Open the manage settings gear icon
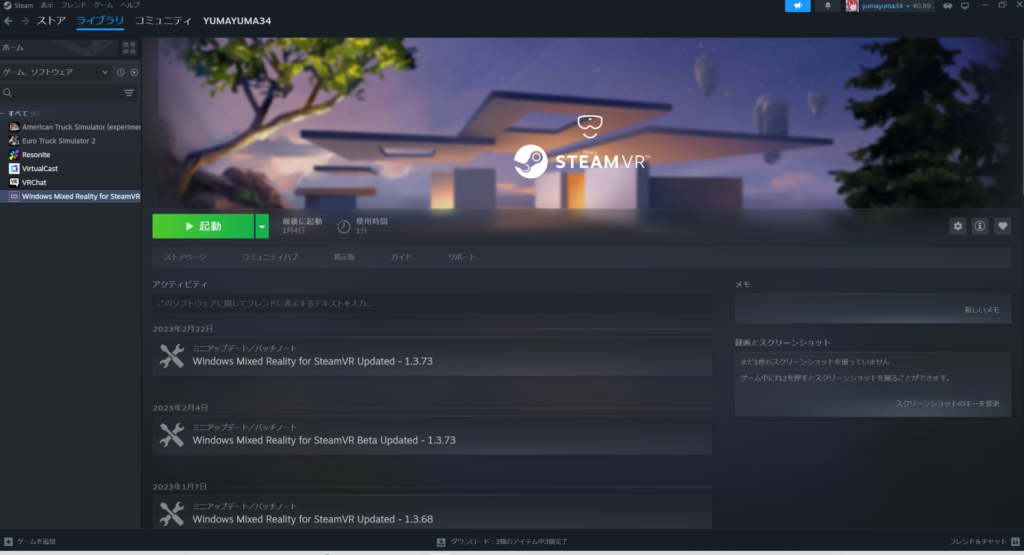 [x=957, y=226]
